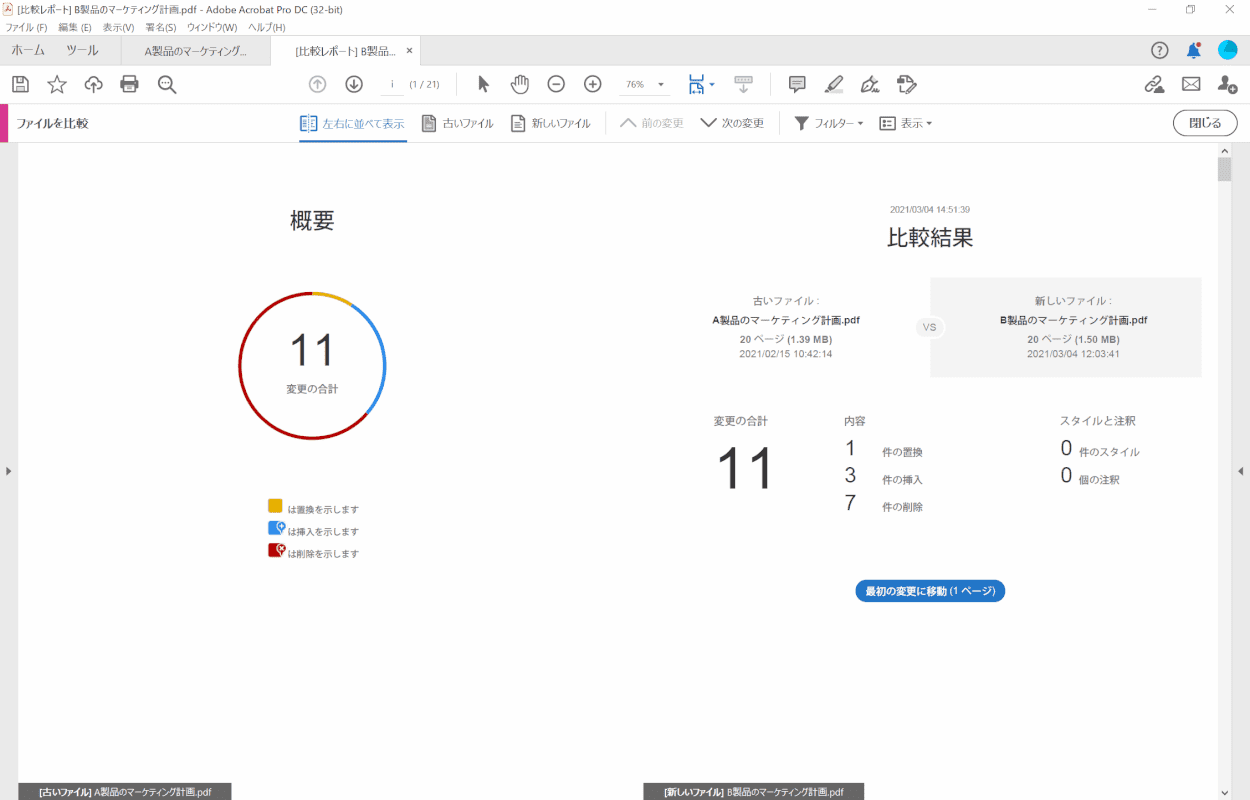Click the blue insertion legend swatch
Screen dimensions: 1250x800
pos(276,528)
